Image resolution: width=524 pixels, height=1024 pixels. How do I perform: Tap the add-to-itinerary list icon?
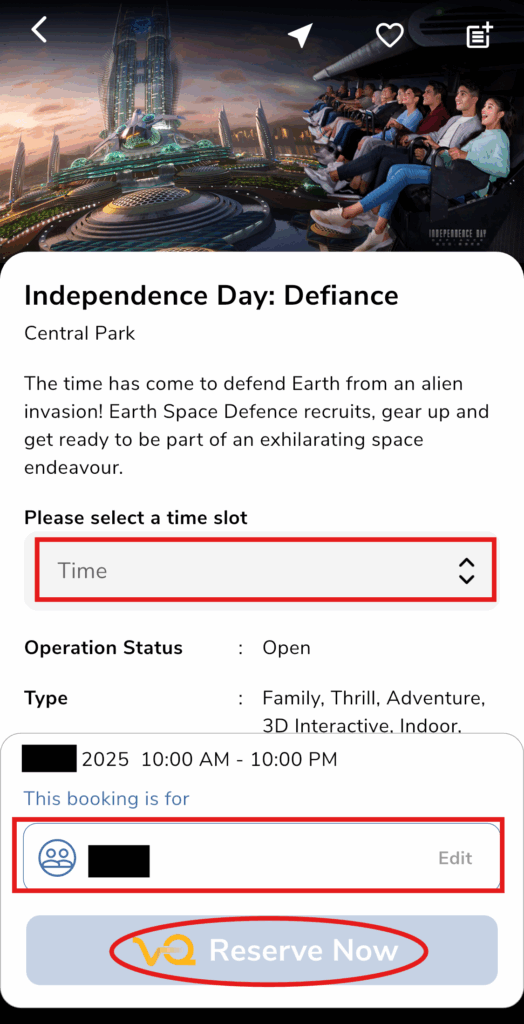click(x=479, y=35)
